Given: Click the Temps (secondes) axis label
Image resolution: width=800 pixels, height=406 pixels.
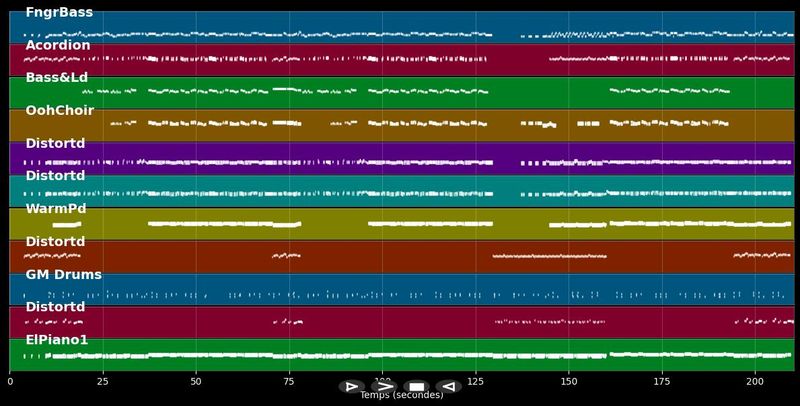Looking at the screenshot, I should 402,395.
